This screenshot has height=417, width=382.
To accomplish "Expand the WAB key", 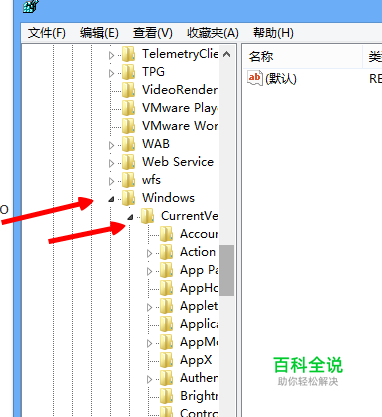I will point(112,145).
